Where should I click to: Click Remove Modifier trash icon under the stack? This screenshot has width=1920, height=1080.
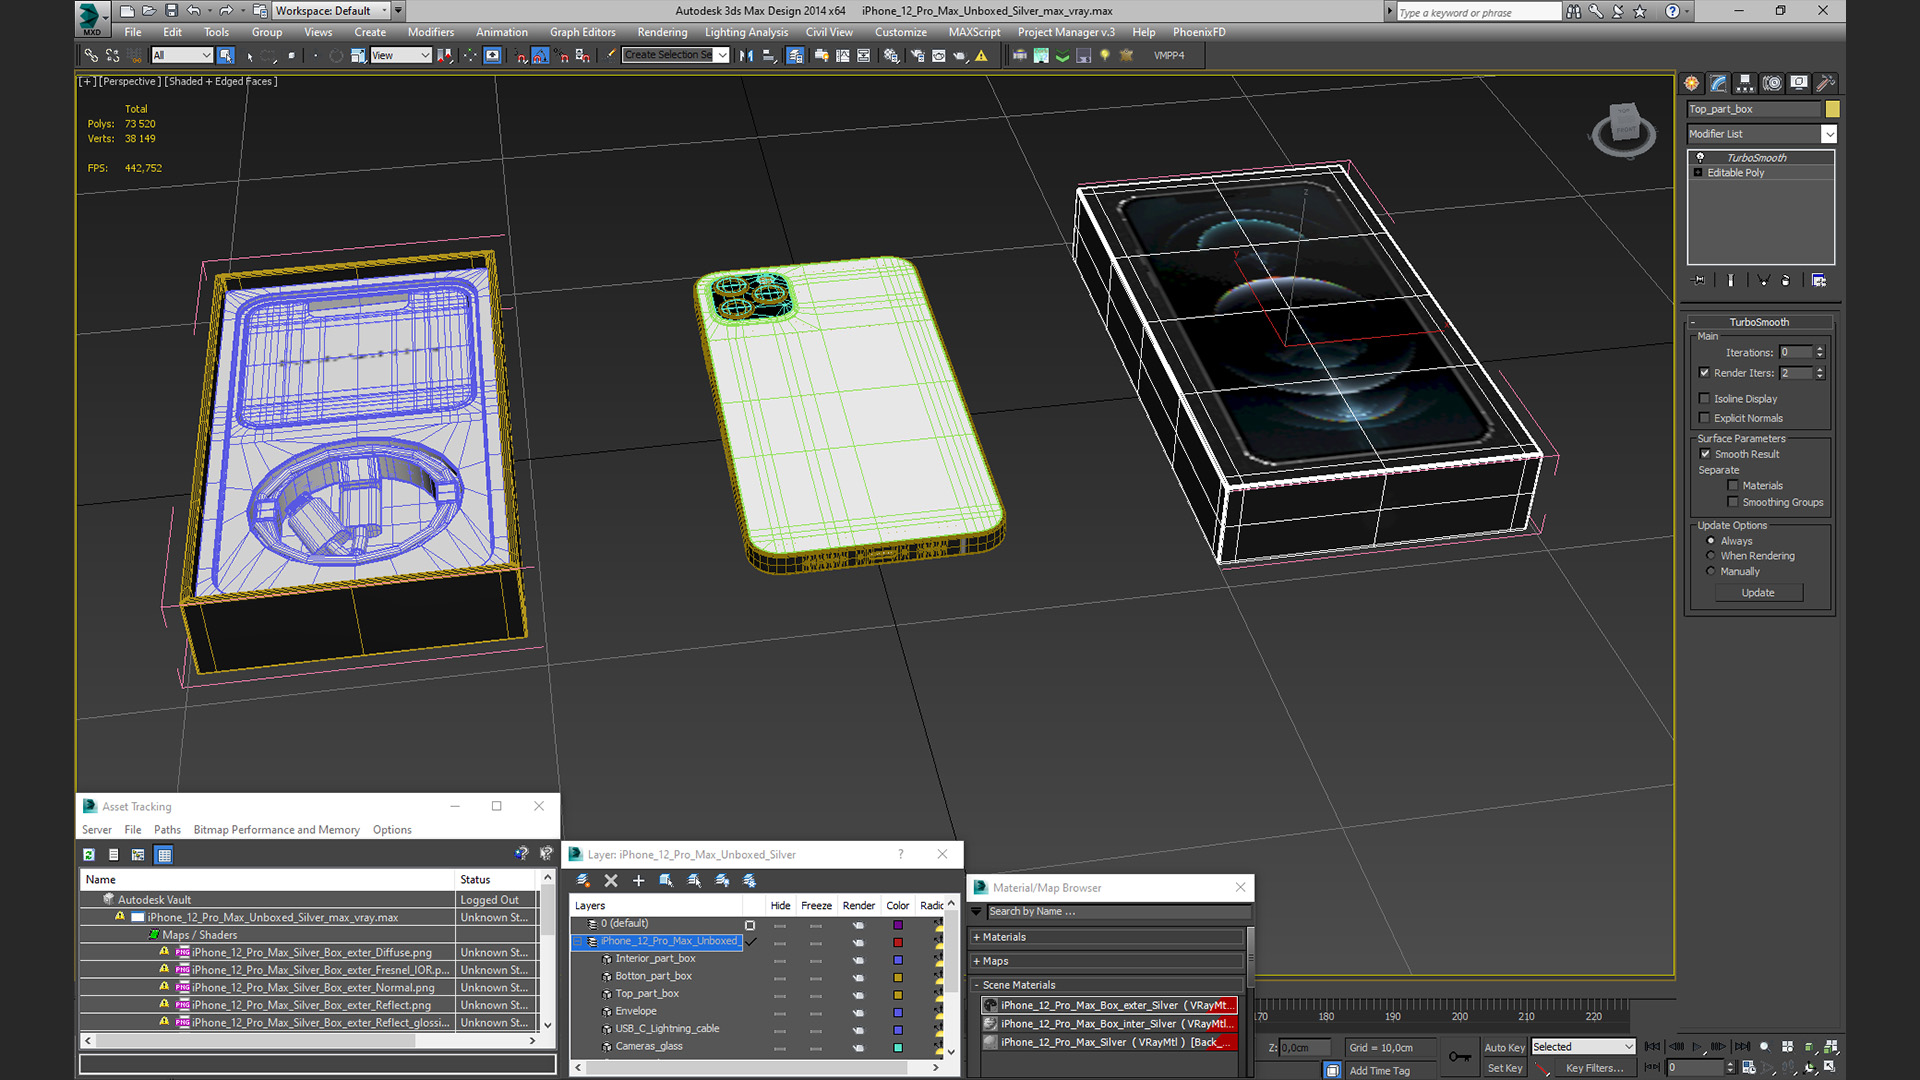pos(1785,280)
